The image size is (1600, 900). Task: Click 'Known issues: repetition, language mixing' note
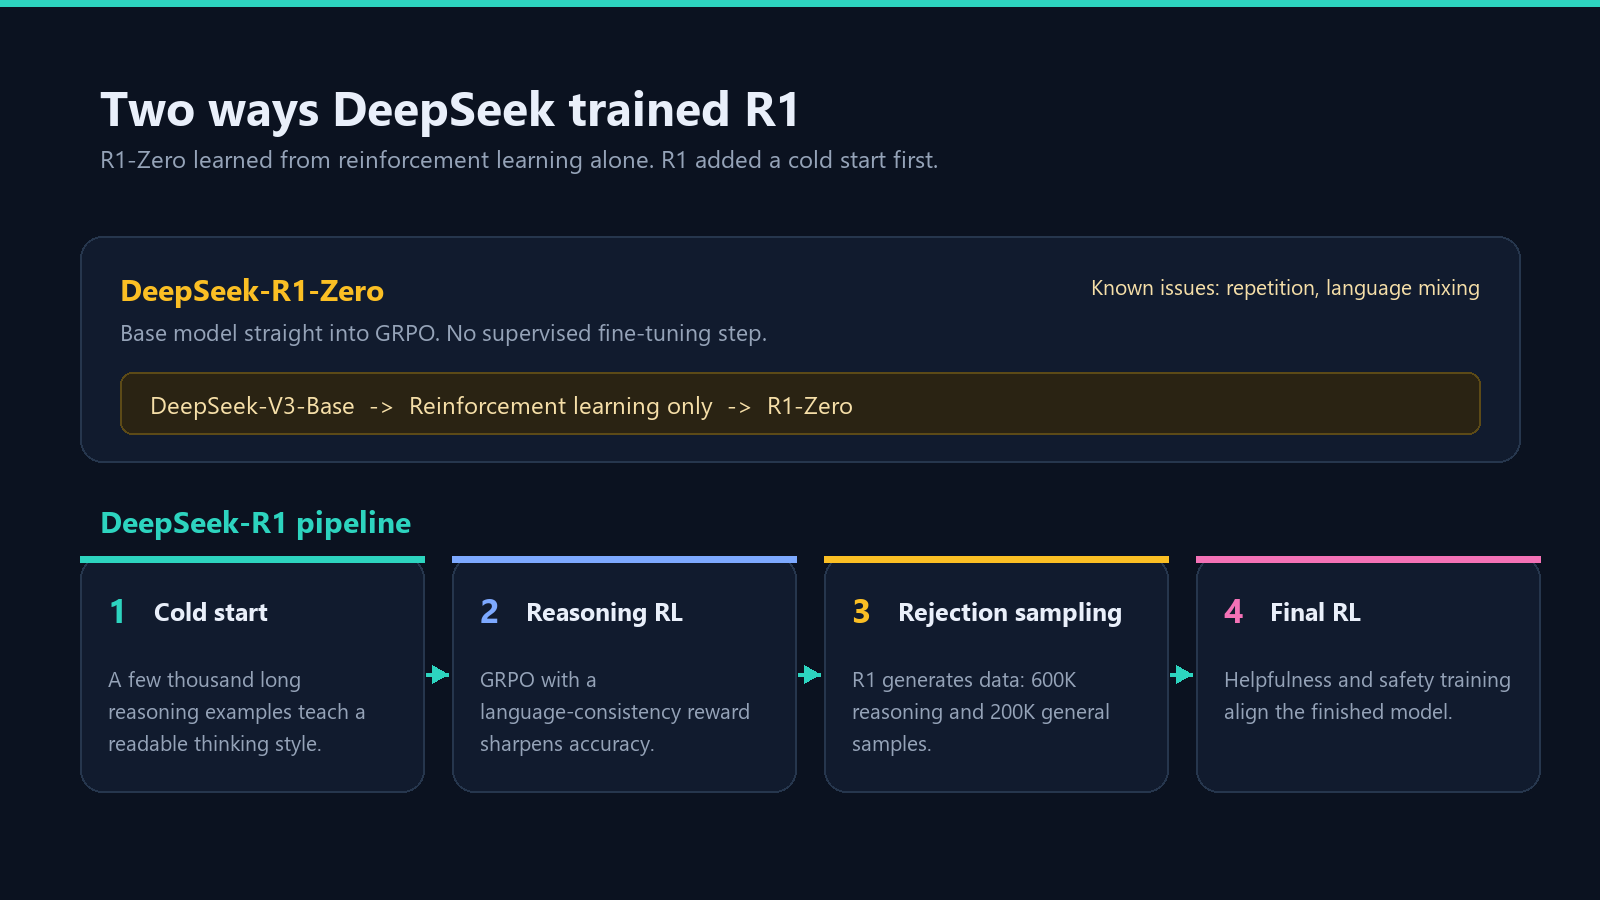1285,288
